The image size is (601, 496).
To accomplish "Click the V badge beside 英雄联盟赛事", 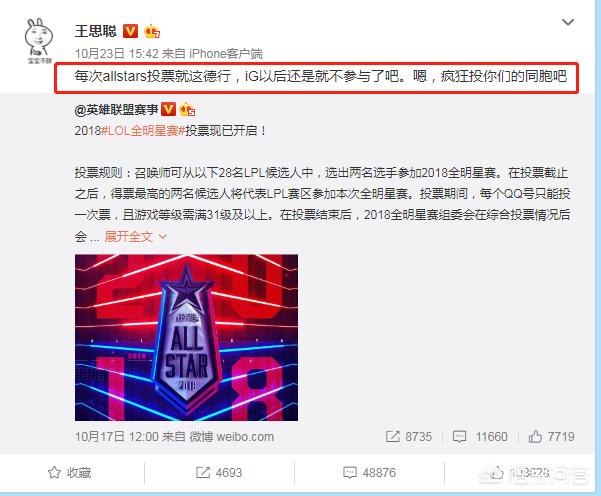I will (168, 110).
